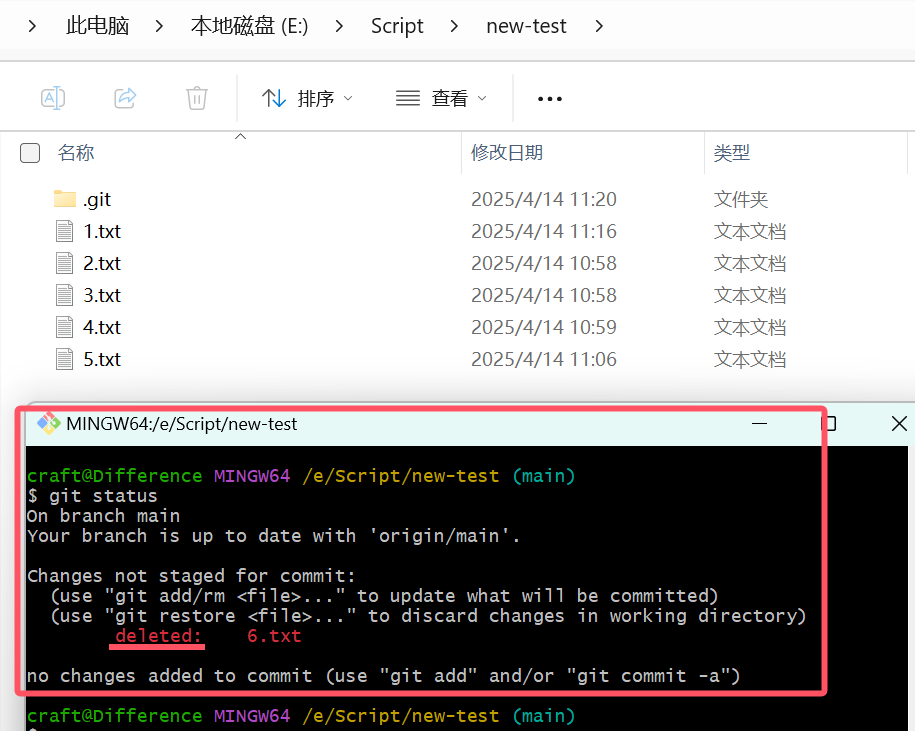Expand the chevron after Script
The width and height of the screenshot is (915, 731).
pyautogui.click(x=454, y=26)
